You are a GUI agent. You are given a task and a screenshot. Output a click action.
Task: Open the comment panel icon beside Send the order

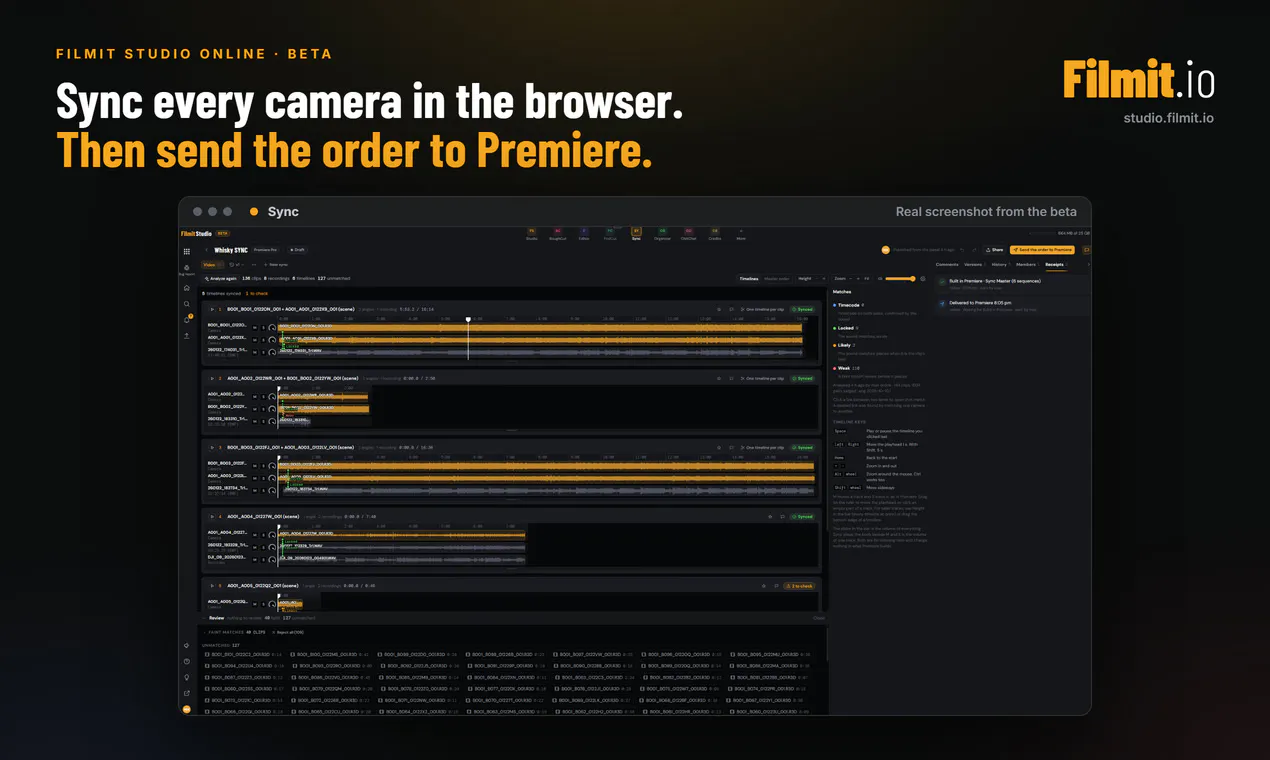click(x=1086, y=250)
